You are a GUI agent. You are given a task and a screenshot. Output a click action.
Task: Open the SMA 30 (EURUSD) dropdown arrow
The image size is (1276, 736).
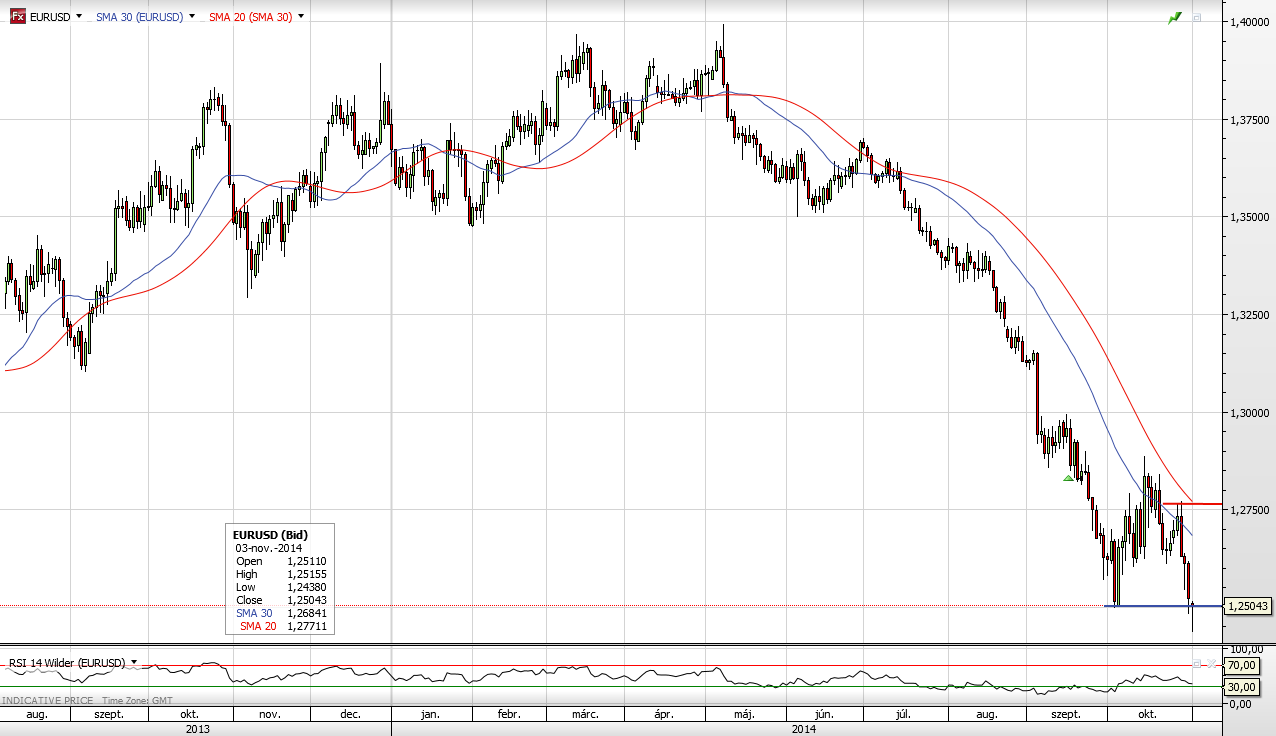(191, 17)
